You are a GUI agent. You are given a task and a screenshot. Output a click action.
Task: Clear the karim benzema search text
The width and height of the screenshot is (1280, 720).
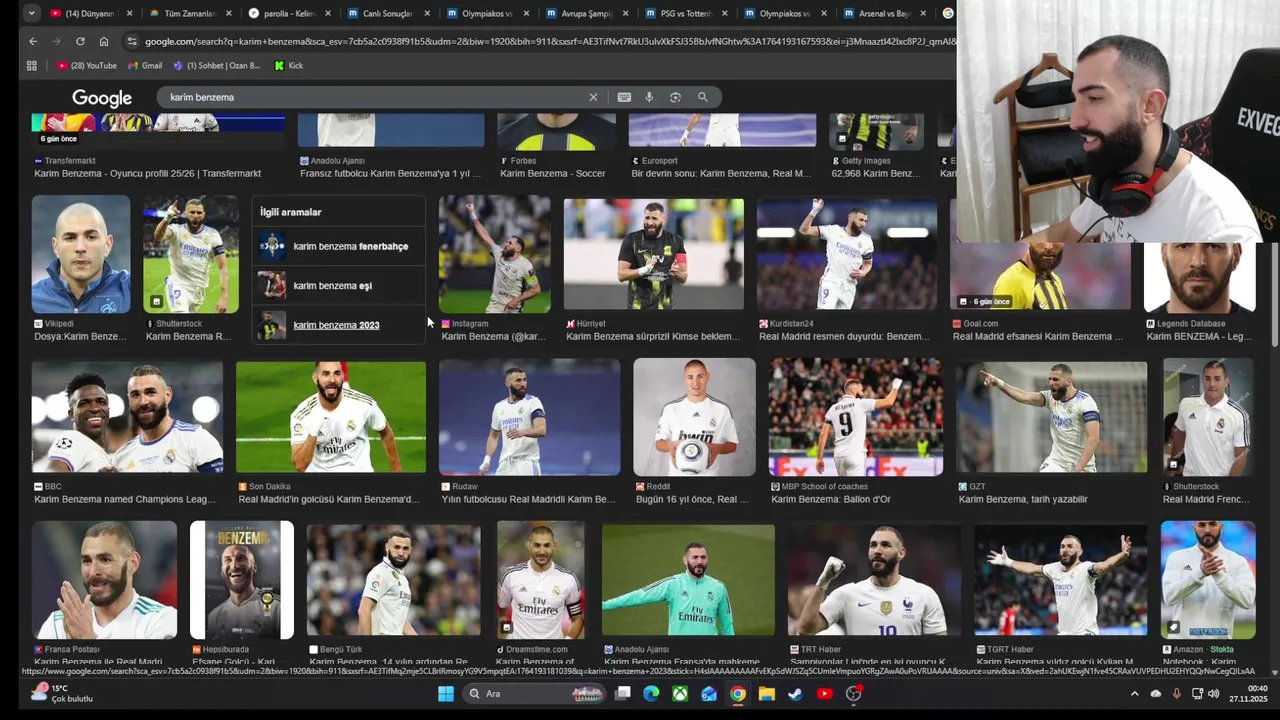[x=593, y=97]
